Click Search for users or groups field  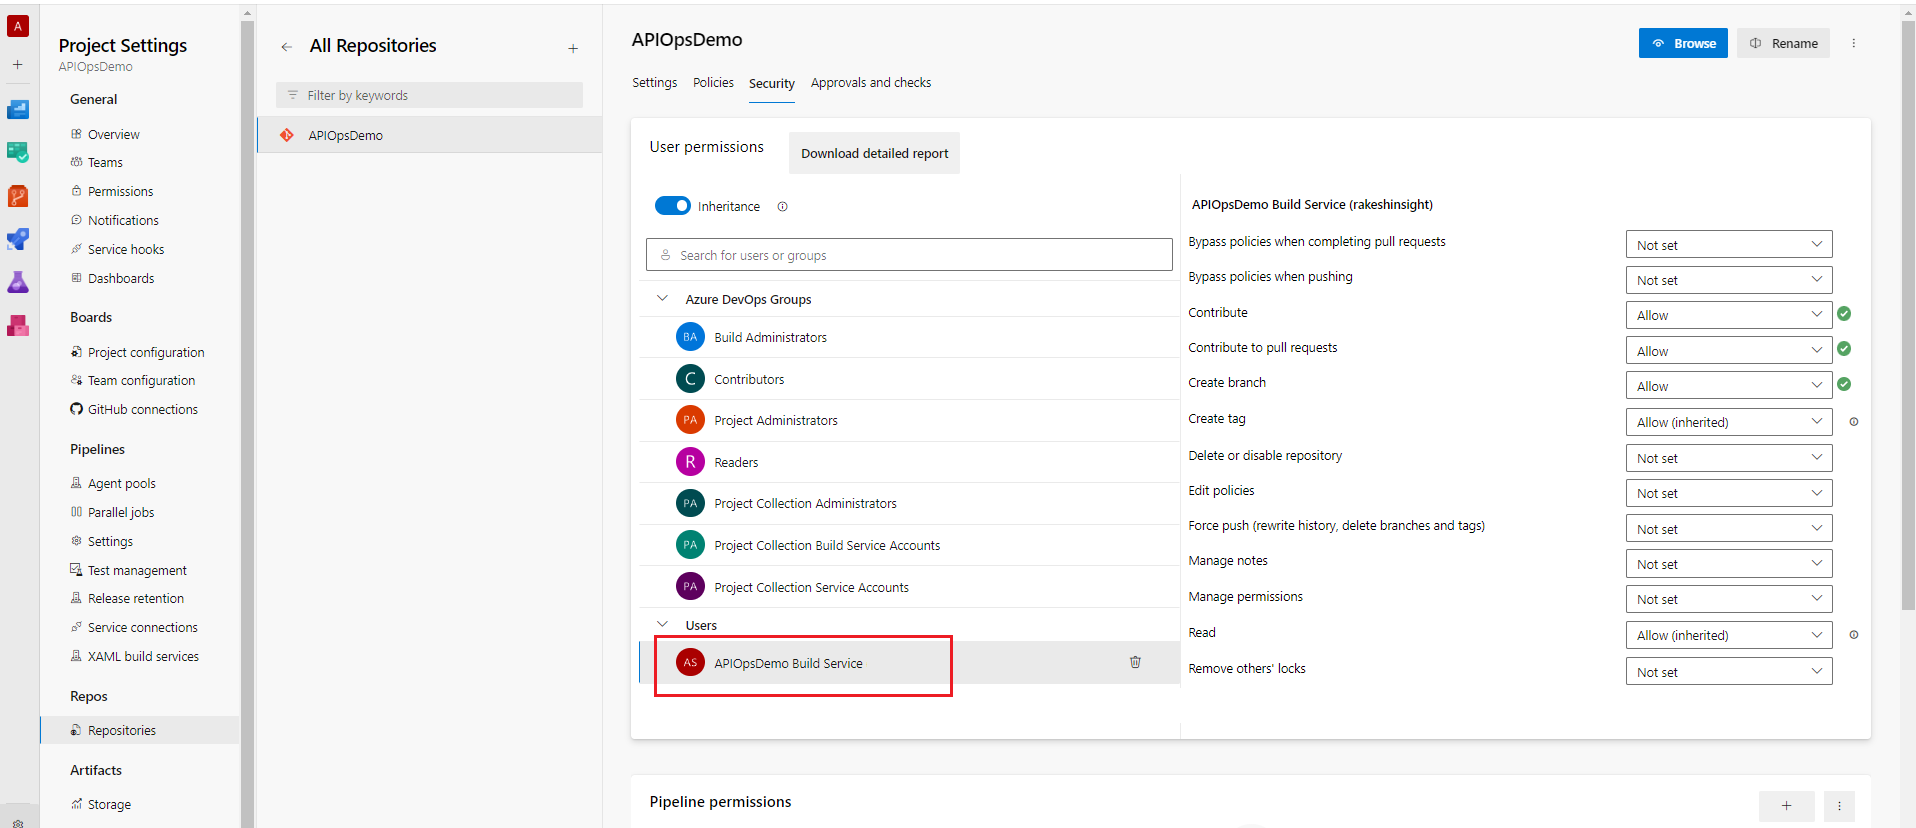pyautogui.click(x=909, y=255)
